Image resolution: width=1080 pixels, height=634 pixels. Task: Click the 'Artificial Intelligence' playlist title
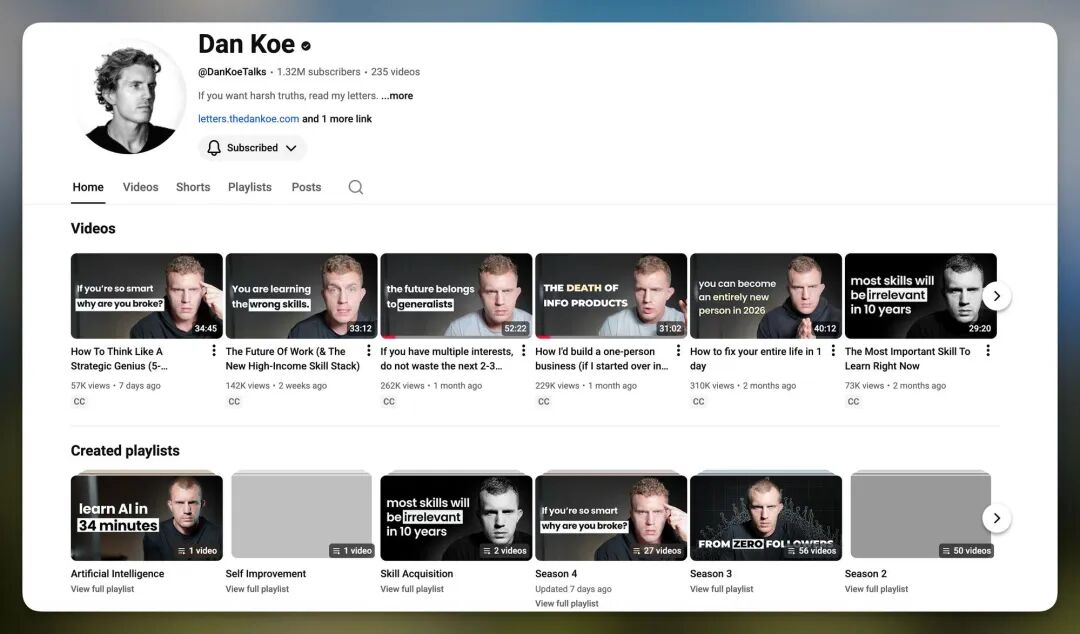[x=118, y=574]
